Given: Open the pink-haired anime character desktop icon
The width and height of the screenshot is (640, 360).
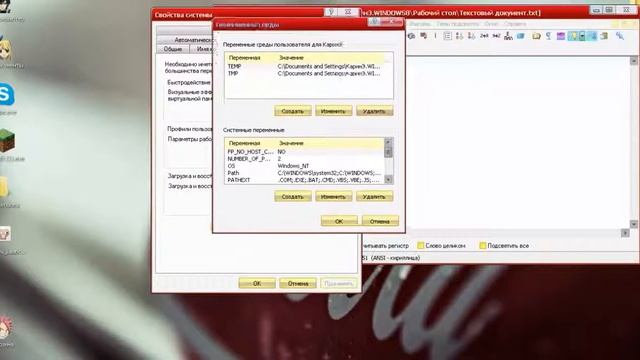Looking at the screenshot, I should (x=5, y=327).
